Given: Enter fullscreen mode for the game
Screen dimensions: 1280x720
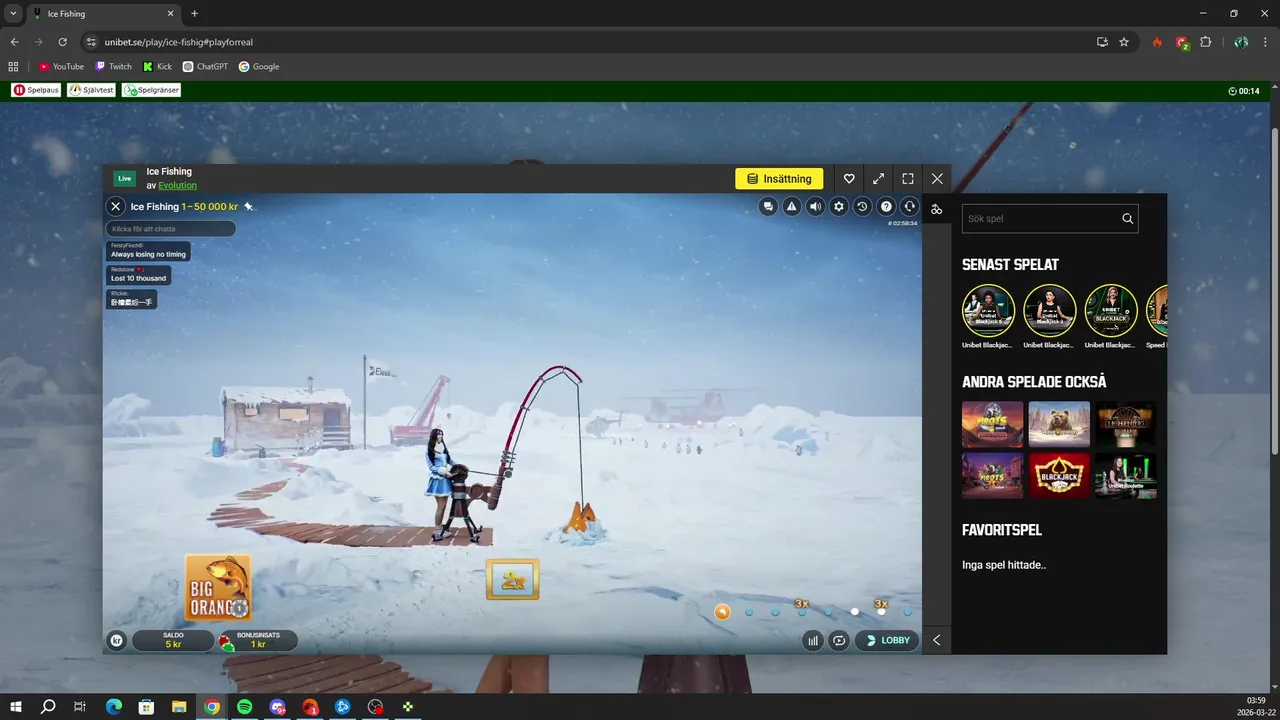Looking at the screenshot, I should 908,179.
